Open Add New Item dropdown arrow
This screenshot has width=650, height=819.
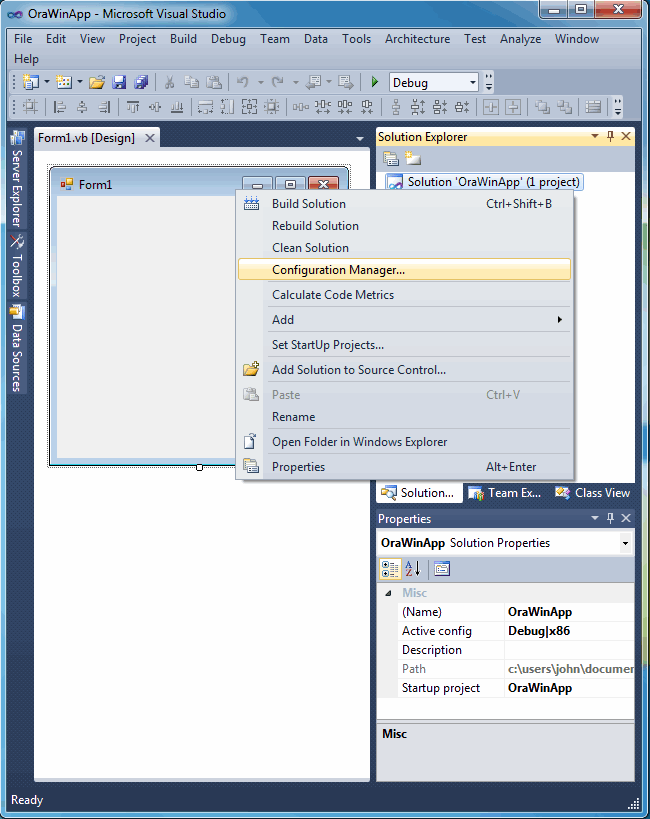[79, 82]
